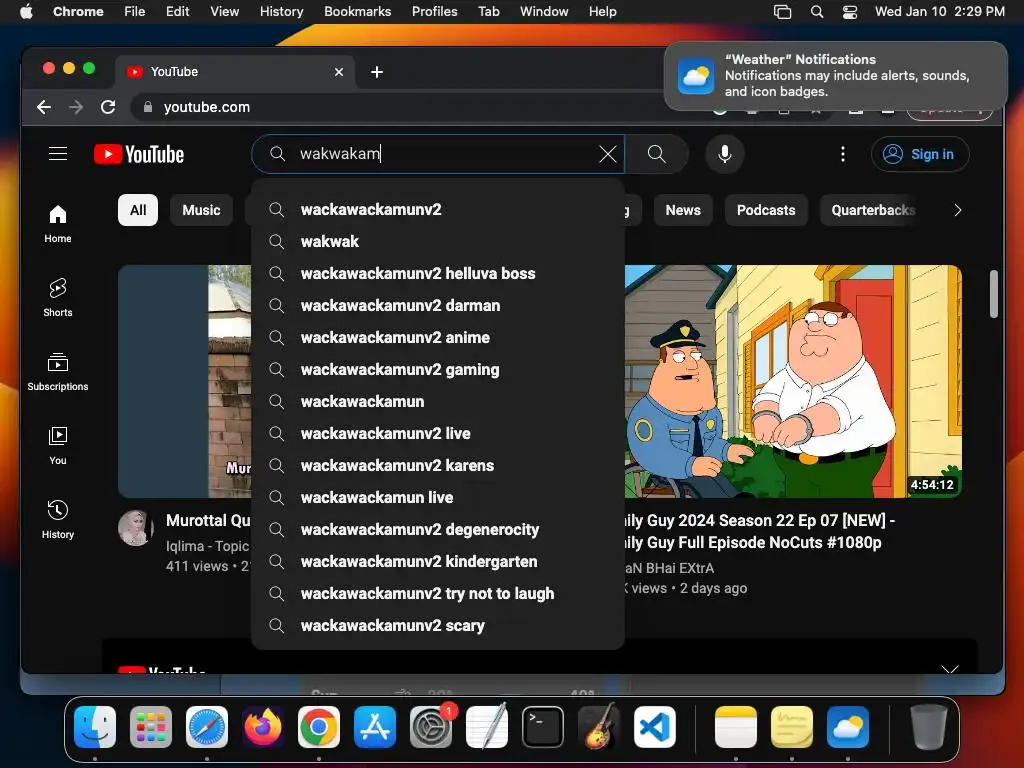The image size is (1024, 768).
Task: Select the All filter chip
Action: click(138, 210)
